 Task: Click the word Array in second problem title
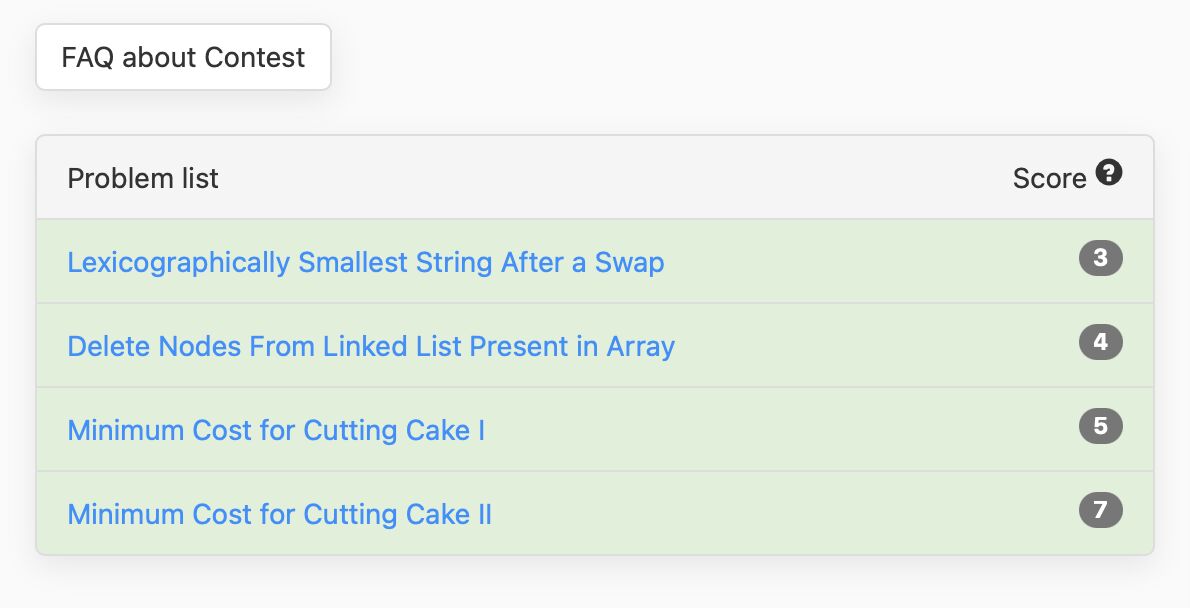[641, 346]
